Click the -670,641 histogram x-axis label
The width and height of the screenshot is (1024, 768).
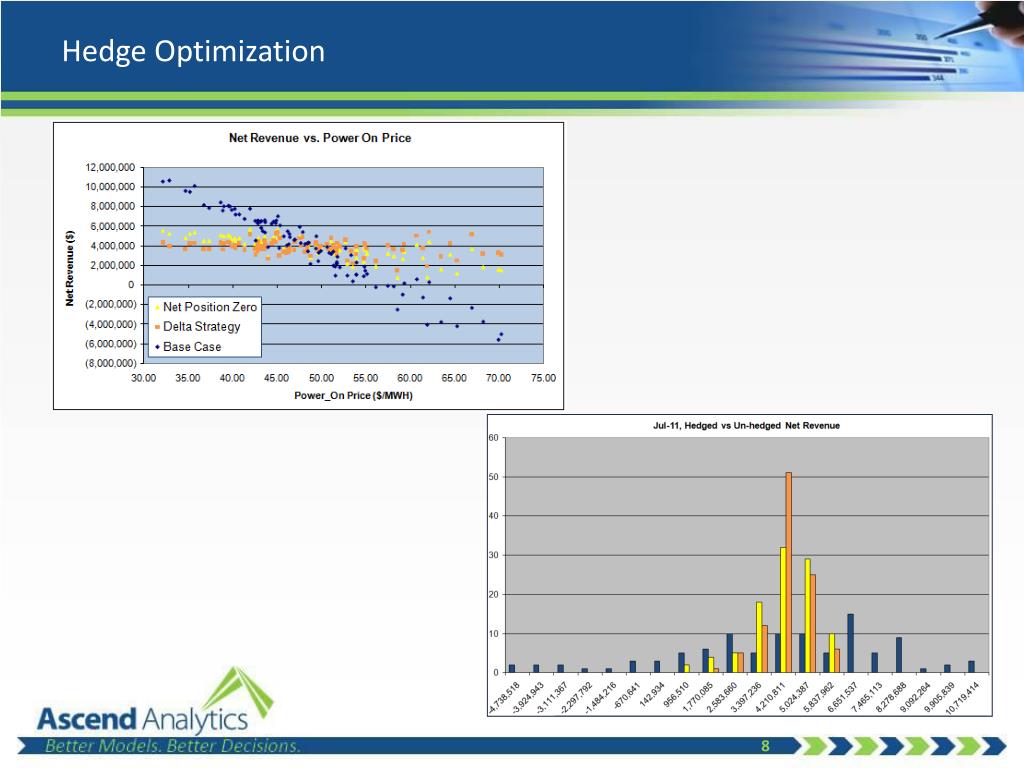point(628,696)
